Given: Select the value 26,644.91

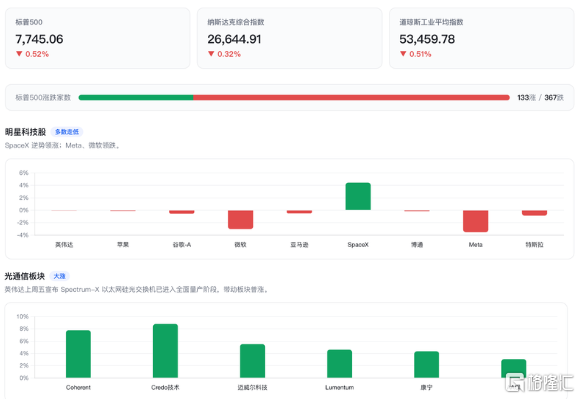Looking at the screenshot, I should pyautogui.click(x=234, y=39).
